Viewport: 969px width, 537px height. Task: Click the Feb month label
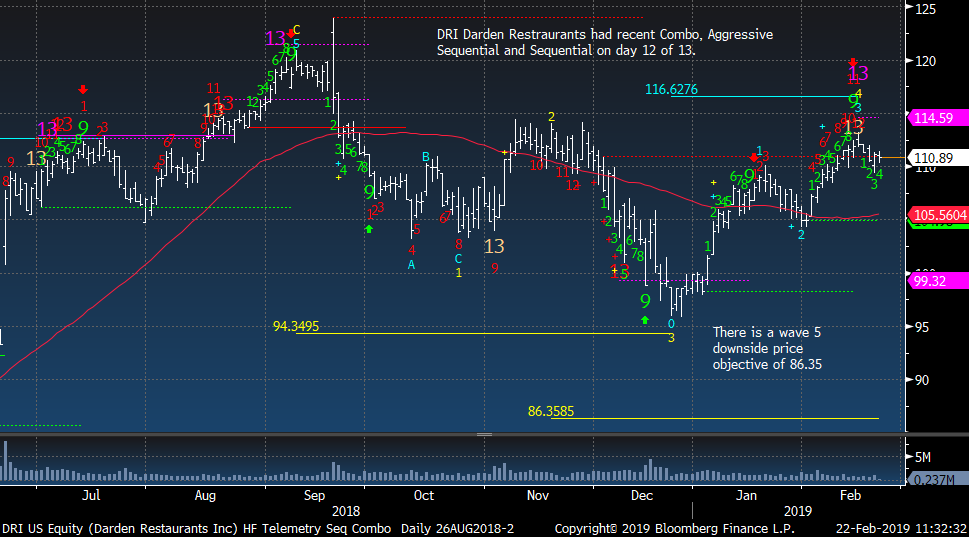click(x=850, y=496)
